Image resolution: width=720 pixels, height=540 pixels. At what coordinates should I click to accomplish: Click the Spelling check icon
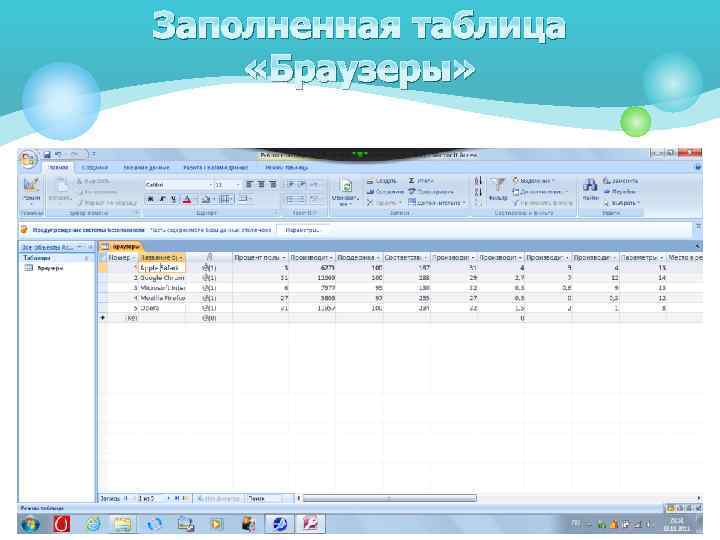point(412,192)
